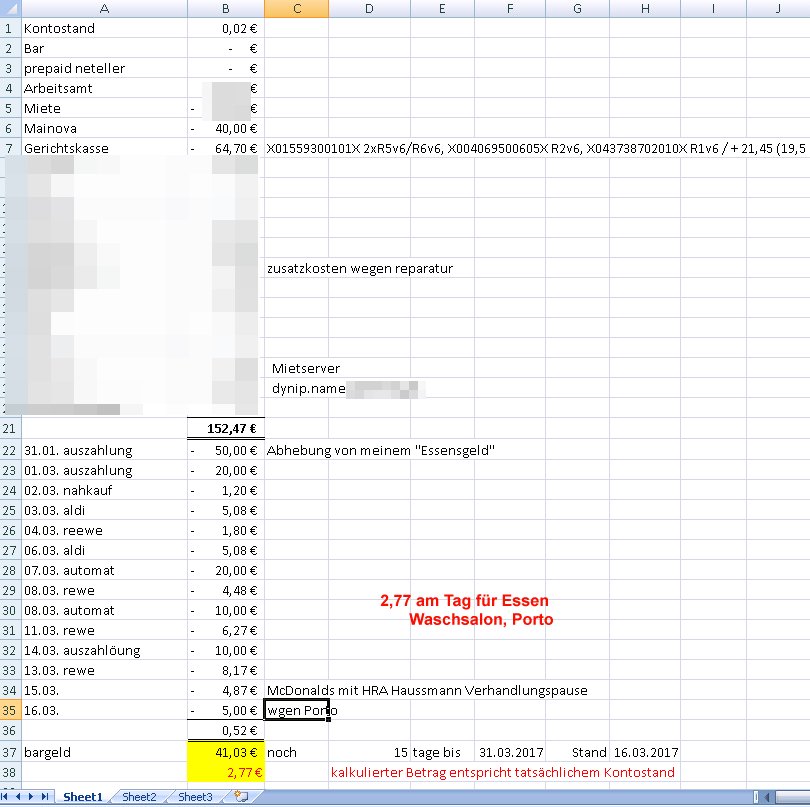Image resolution: width=810 pixels, height=807 pixels.
Task: Click the cell containing 'wgen Porto'
Action: [x=297, y=711]
